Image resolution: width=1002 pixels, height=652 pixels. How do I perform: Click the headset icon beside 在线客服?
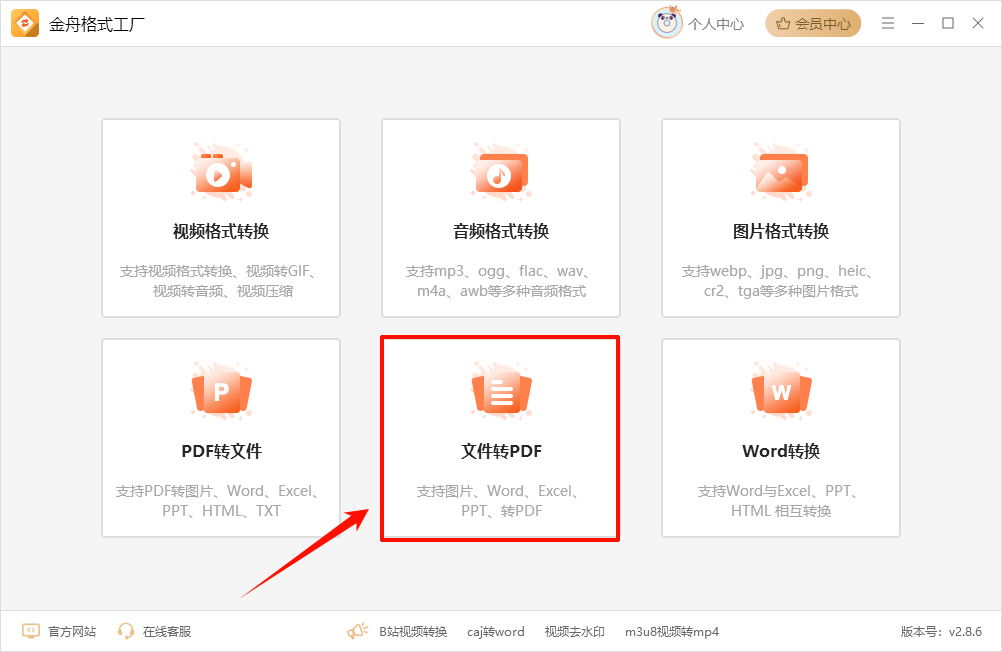click(x=124, y=631)
